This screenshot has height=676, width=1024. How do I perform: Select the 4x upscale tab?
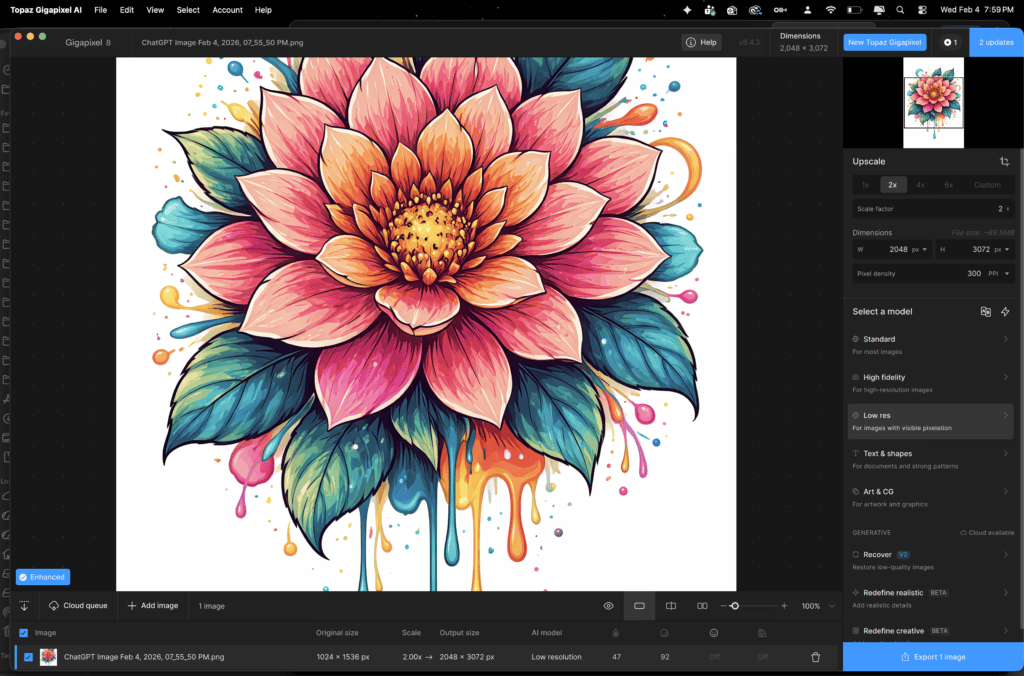[920, 185]
